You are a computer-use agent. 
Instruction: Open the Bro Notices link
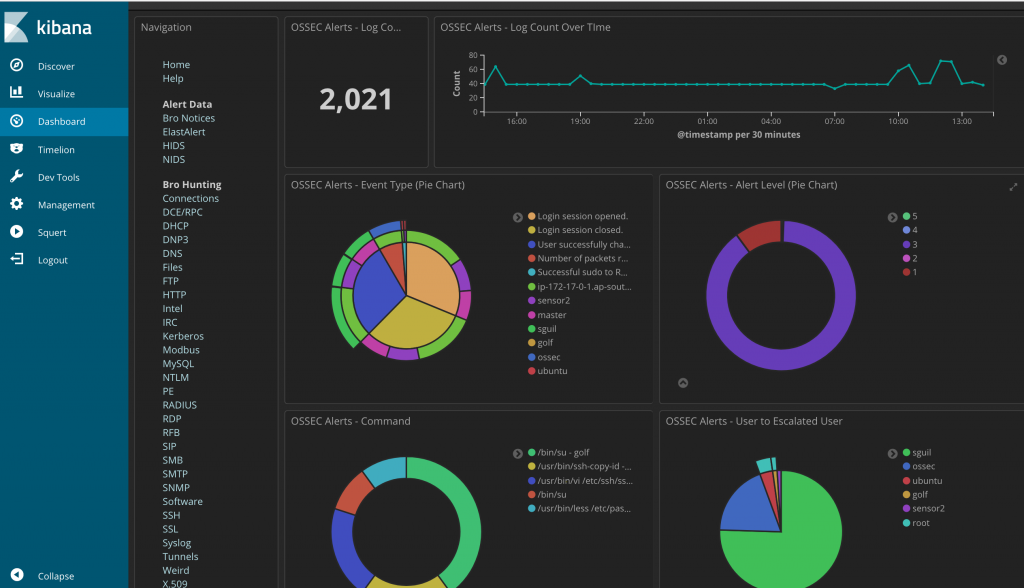tap(189, 118)
